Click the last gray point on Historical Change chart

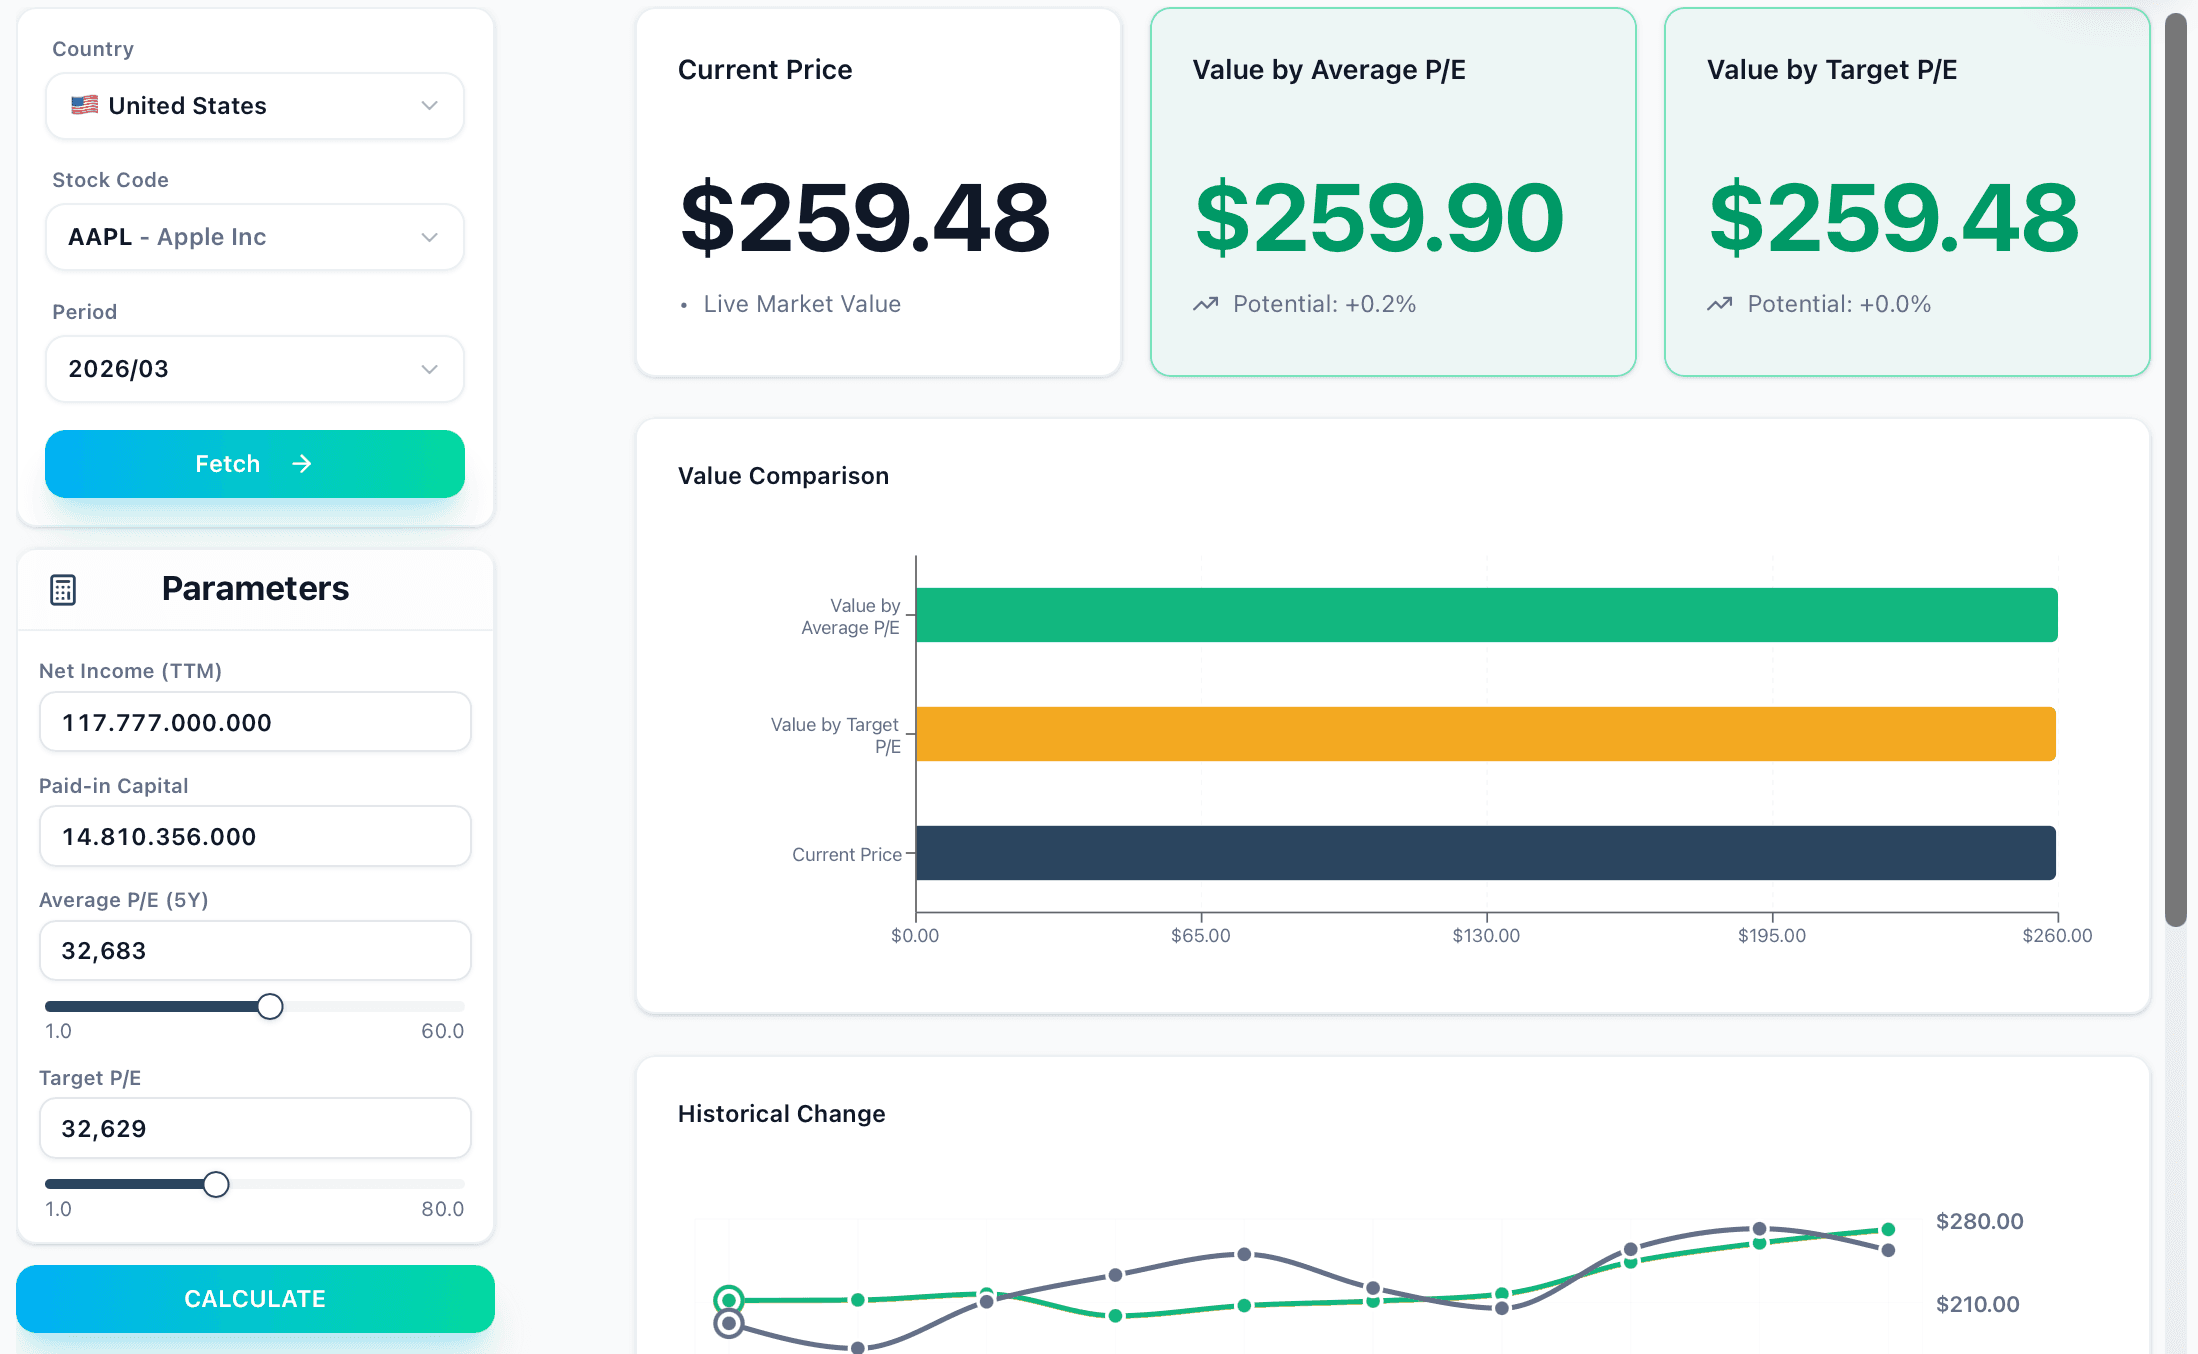[x=1888, y=1250]
